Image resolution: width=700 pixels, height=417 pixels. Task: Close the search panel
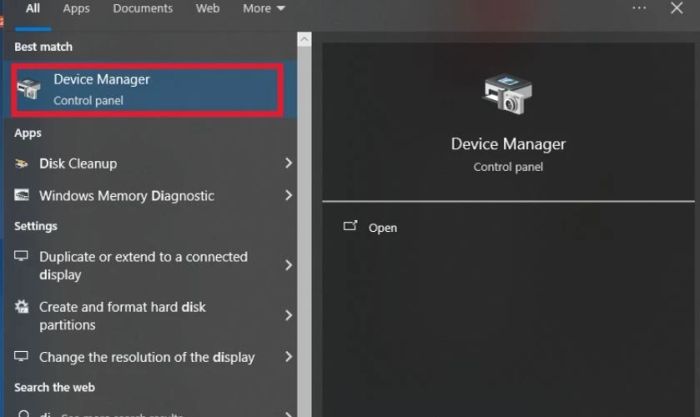tap(676, 8)
